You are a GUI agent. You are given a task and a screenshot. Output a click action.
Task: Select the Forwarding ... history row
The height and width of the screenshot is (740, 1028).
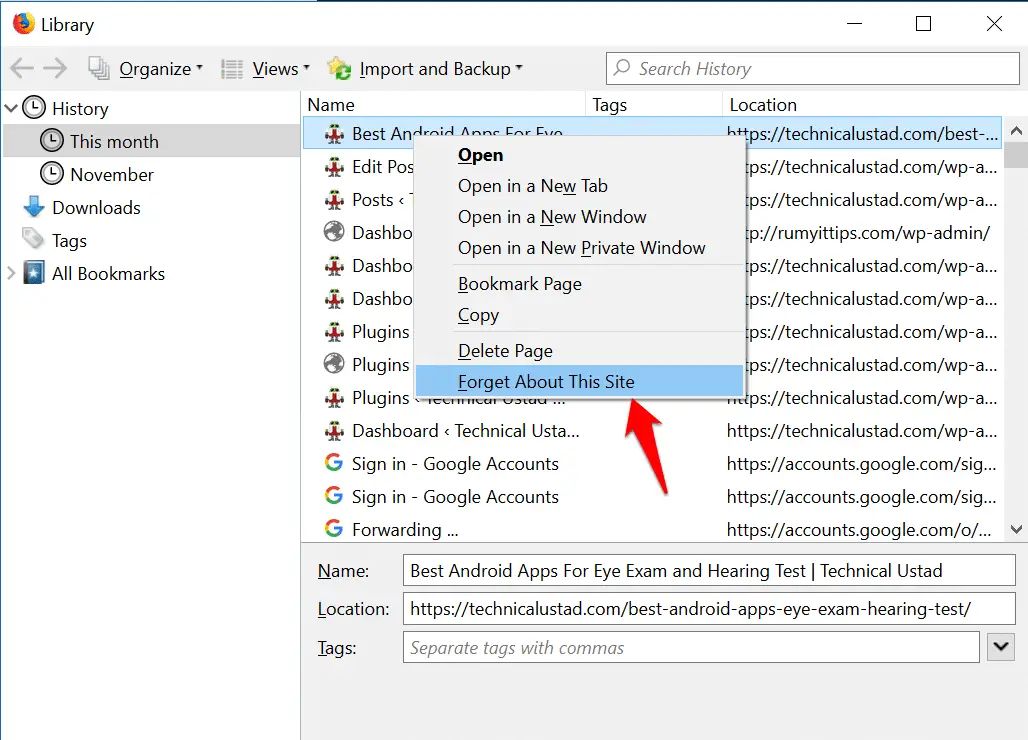click(x=654, y=530)
